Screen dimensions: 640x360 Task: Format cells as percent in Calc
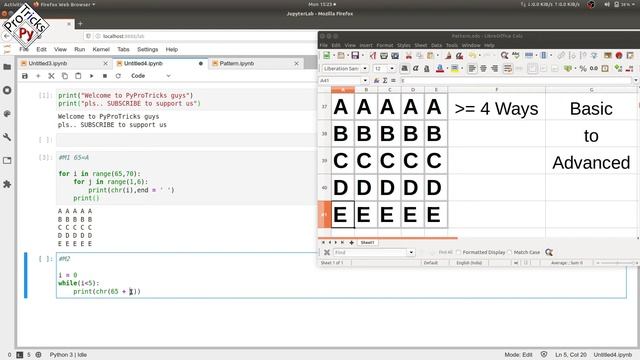tap(583, 69)
